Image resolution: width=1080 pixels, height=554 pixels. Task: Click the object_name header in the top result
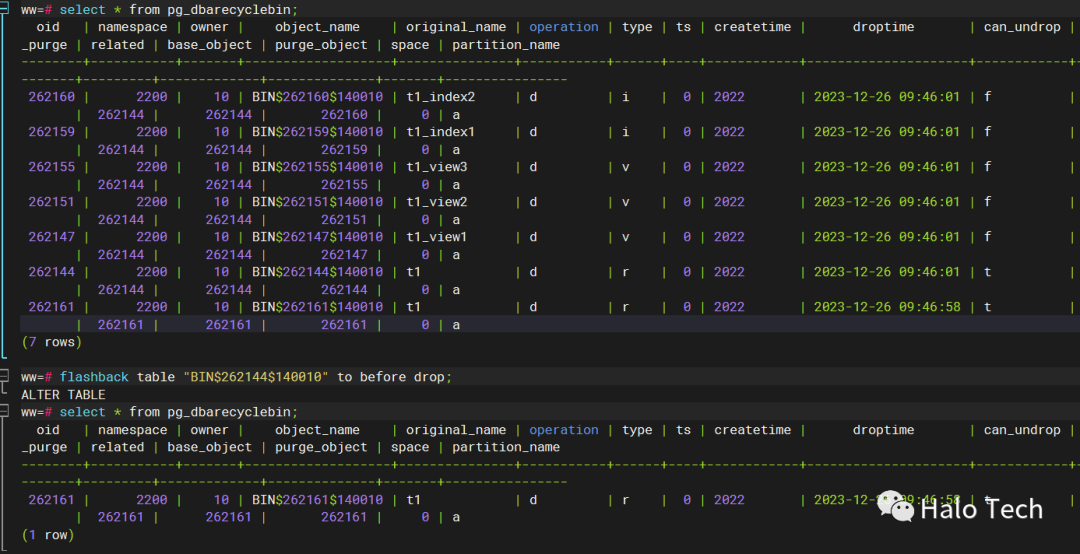317,27
